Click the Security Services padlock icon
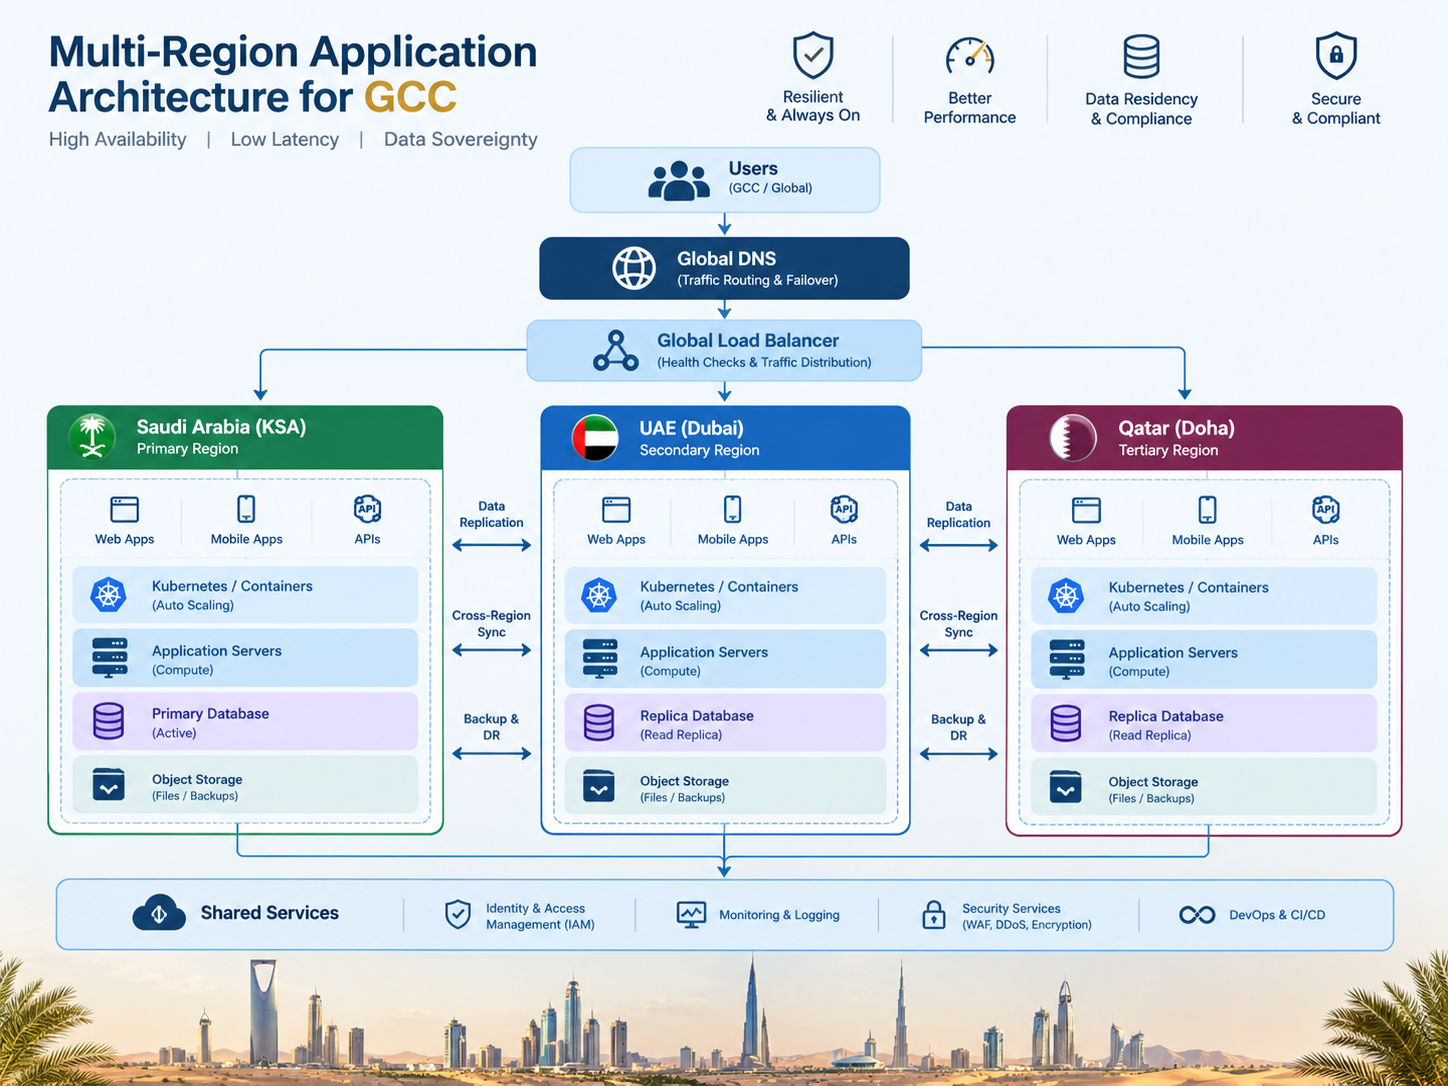 934,914
